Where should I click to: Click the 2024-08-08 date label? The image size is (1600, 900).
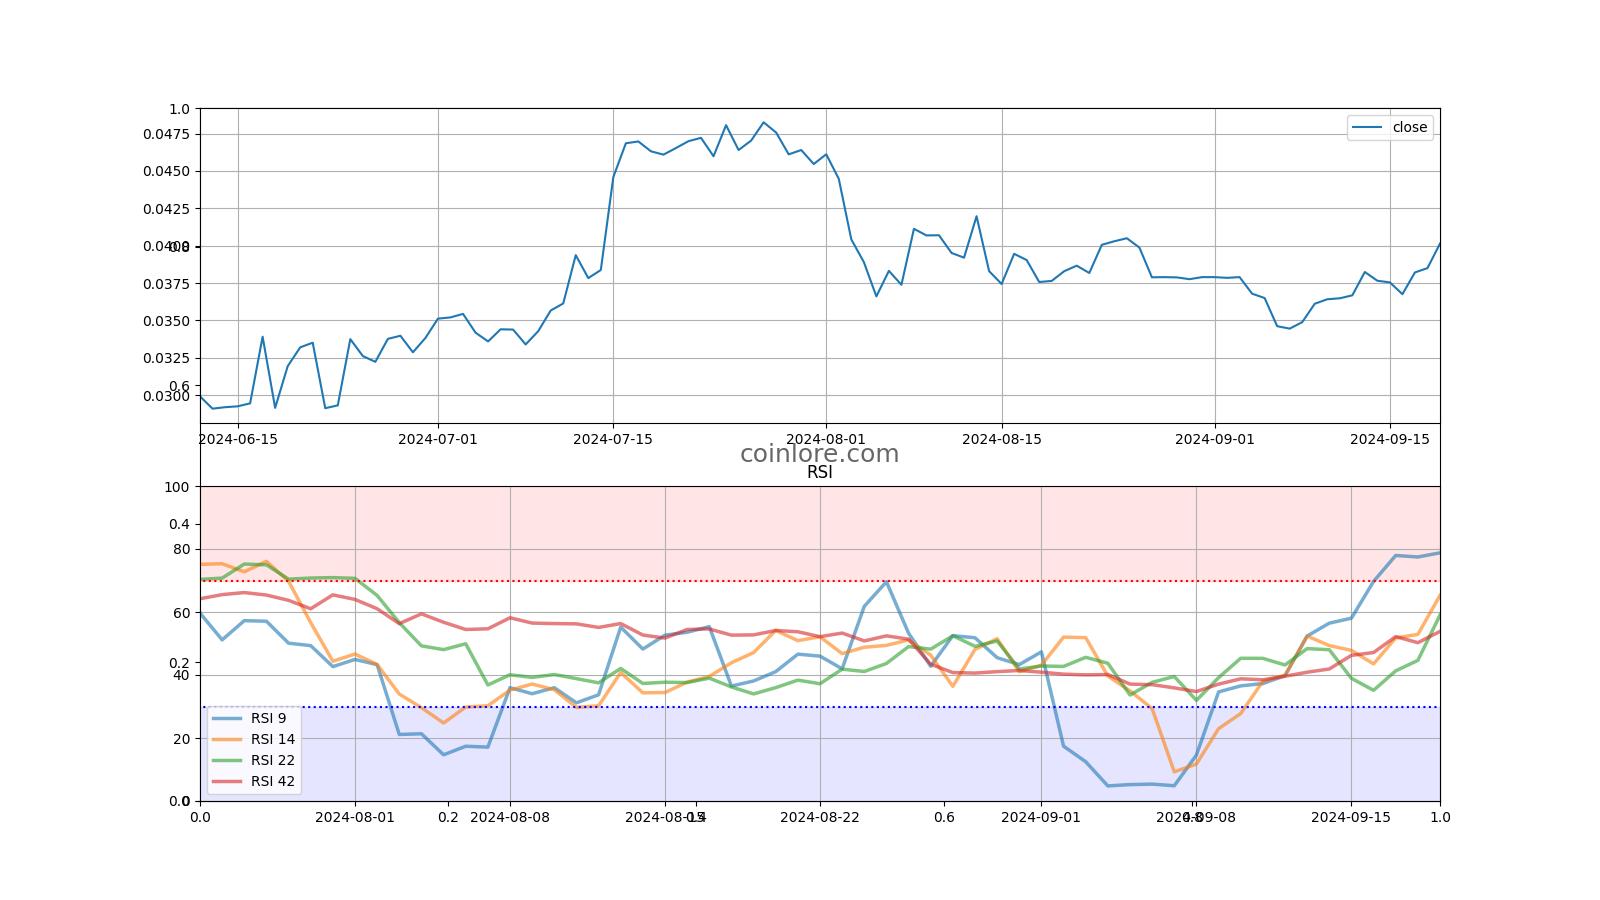[x=510, y=817]
